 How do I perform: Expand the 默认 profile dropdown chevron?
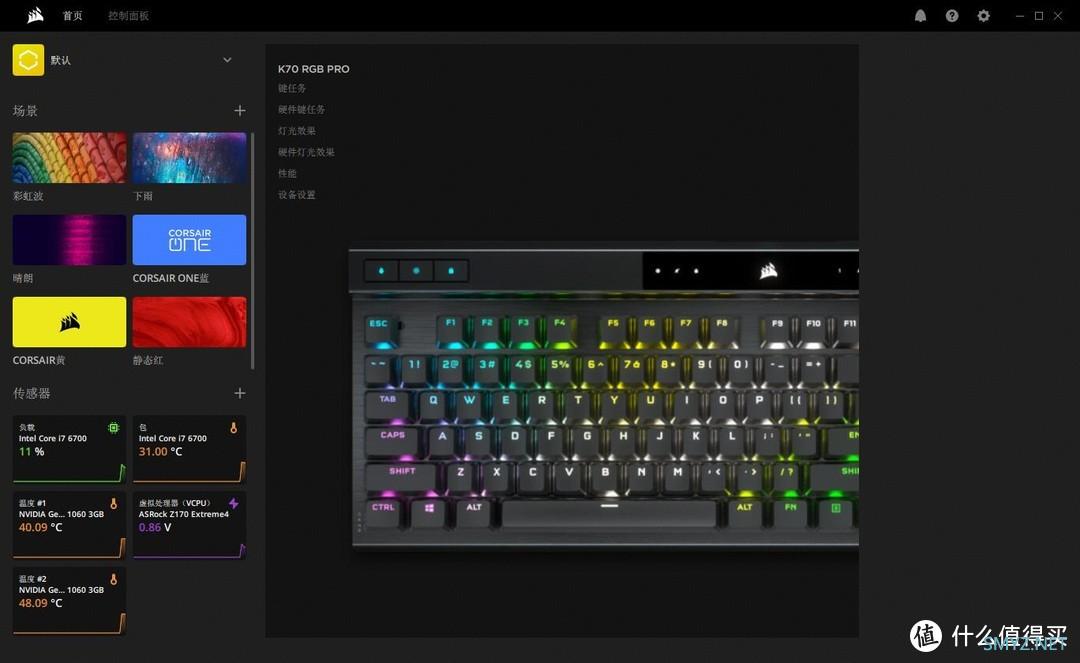[227, 60]
